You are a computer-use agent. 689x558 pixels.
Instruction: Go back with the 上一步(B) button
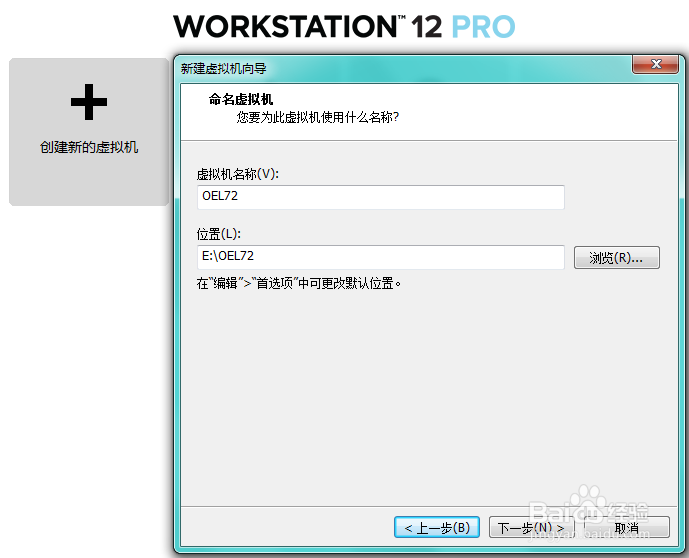437,527
